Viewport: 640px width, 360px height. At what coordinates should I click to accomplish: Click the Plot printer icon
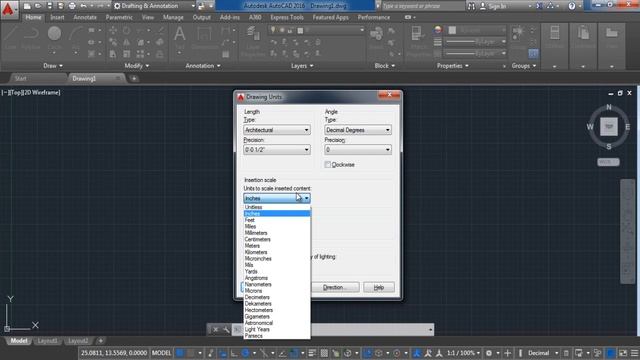tap(72, 6)
